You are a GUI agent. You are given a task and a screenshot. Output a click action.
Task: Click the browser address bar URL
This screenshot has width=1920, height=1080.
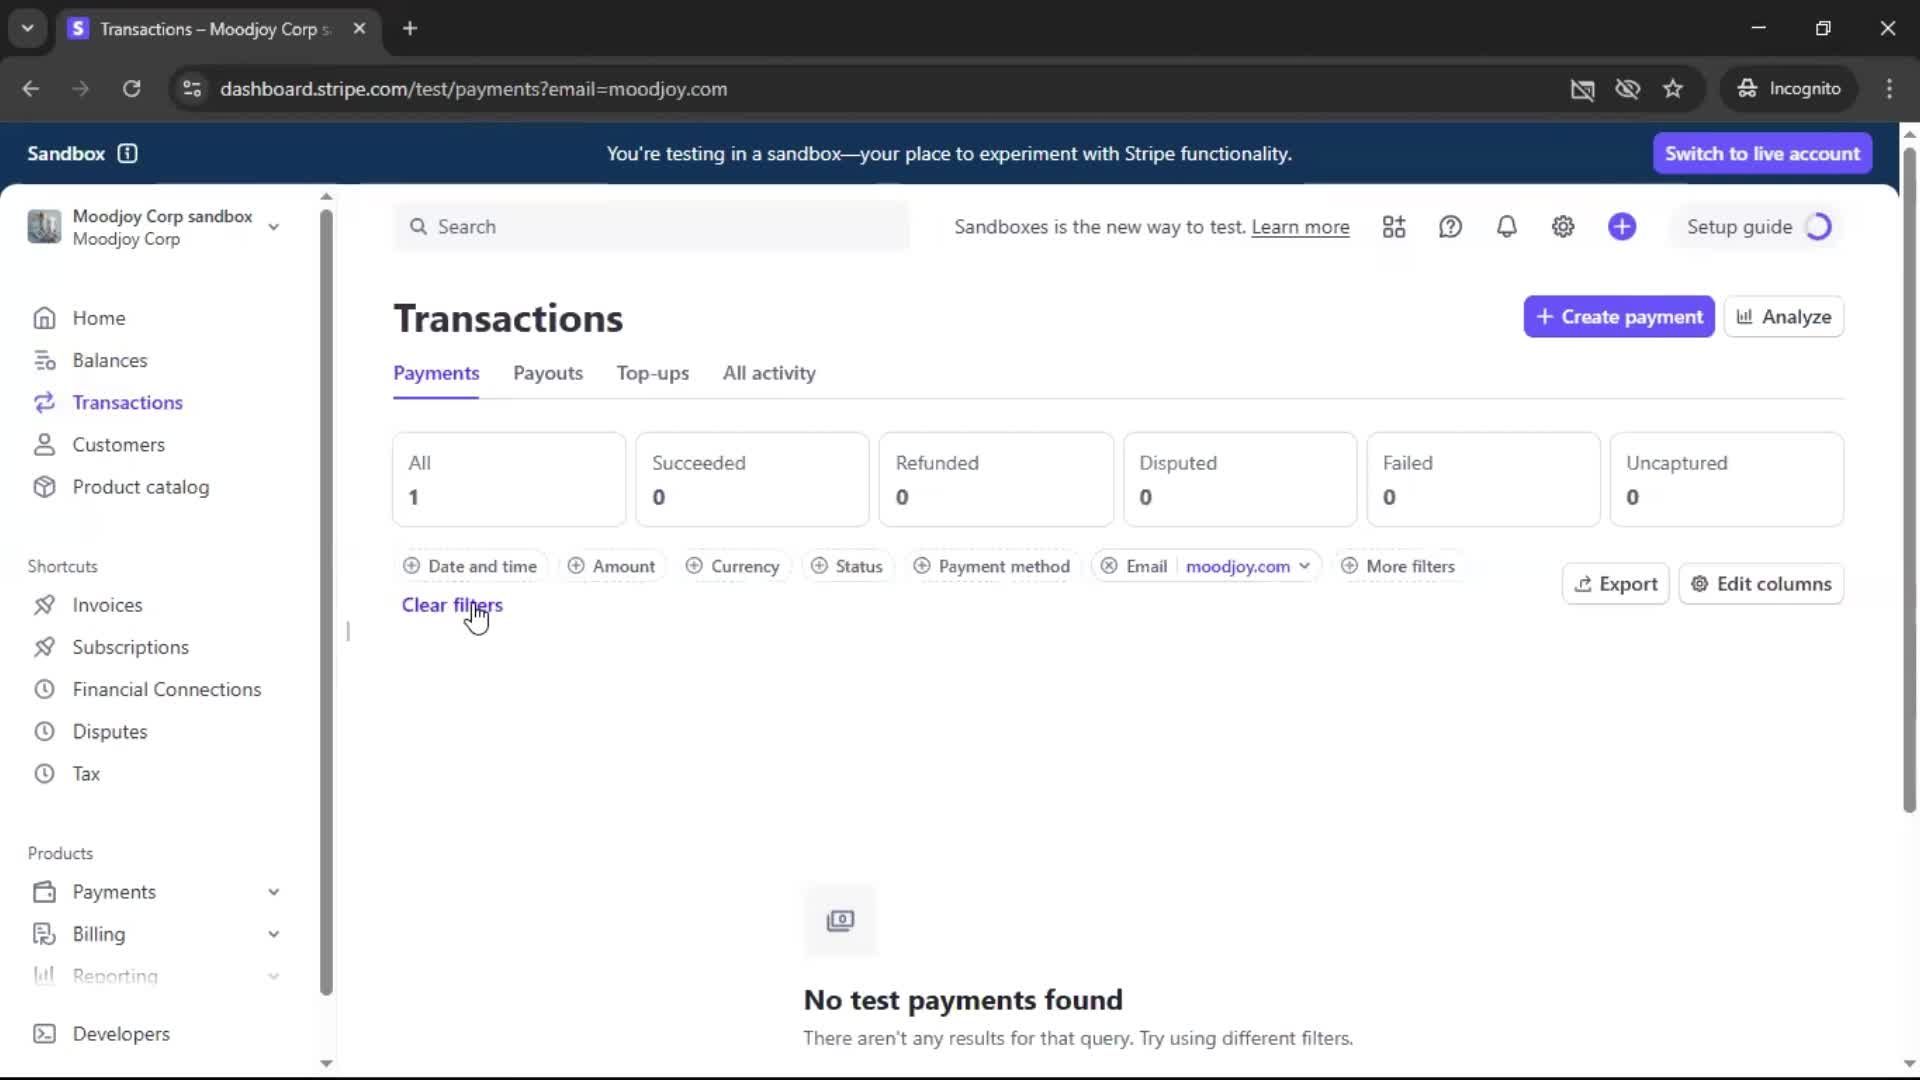point(473,89)
